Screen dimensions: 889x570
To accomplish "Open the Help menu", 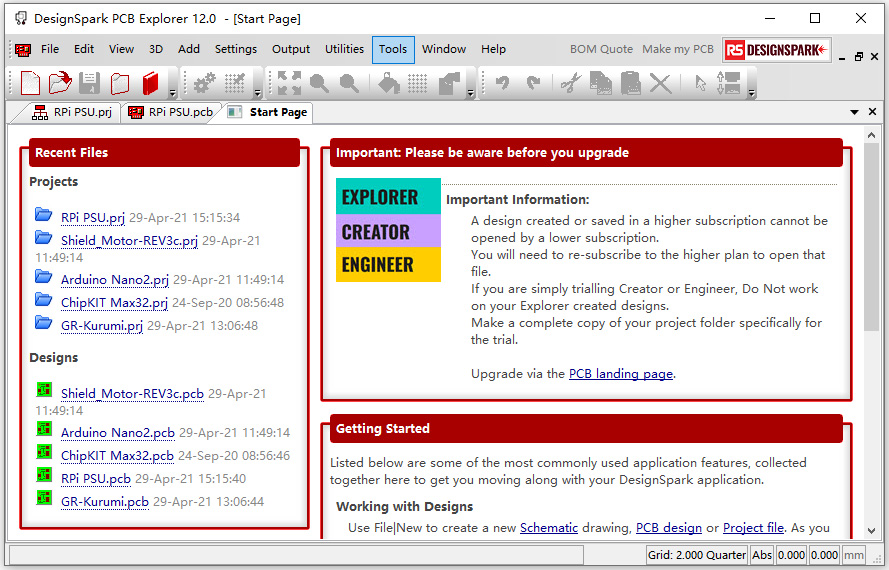I will tap(493, 49).
